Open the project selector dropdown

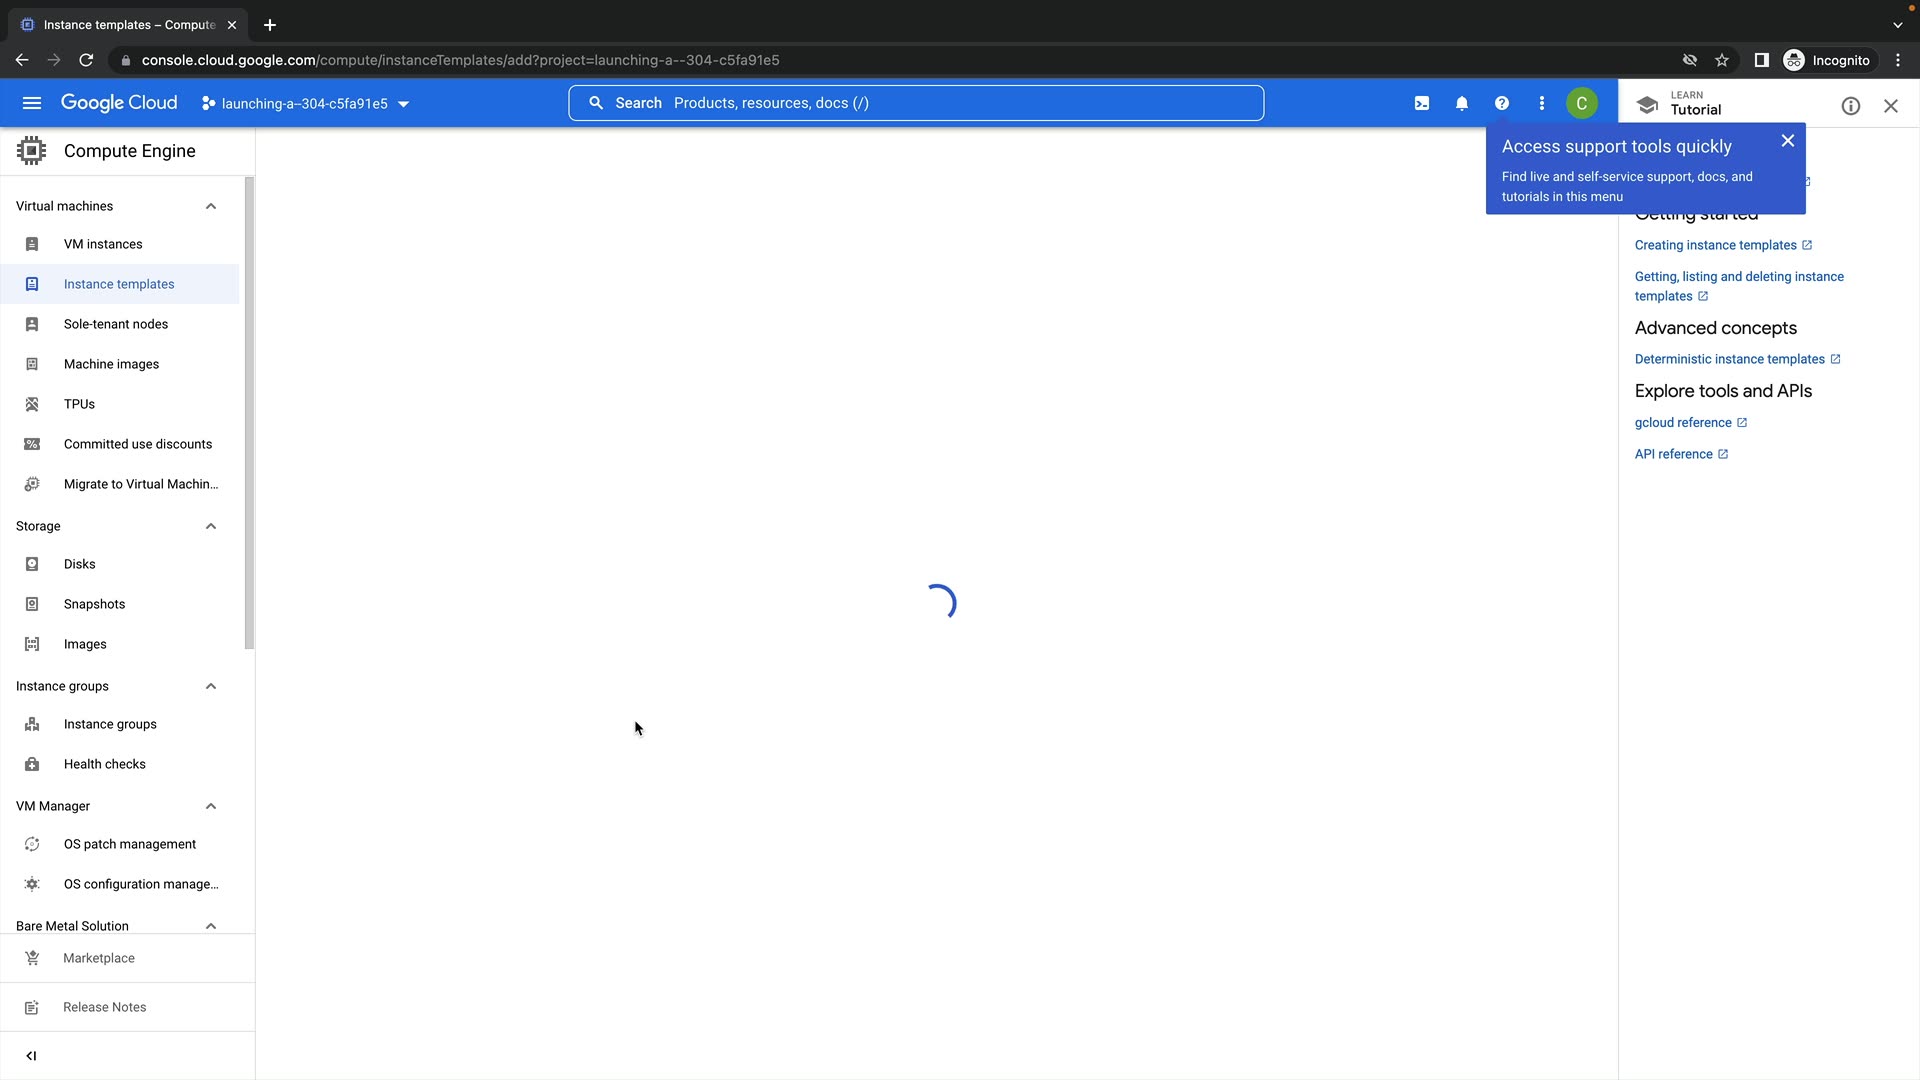pyautogui.click(x=306, y=104)
